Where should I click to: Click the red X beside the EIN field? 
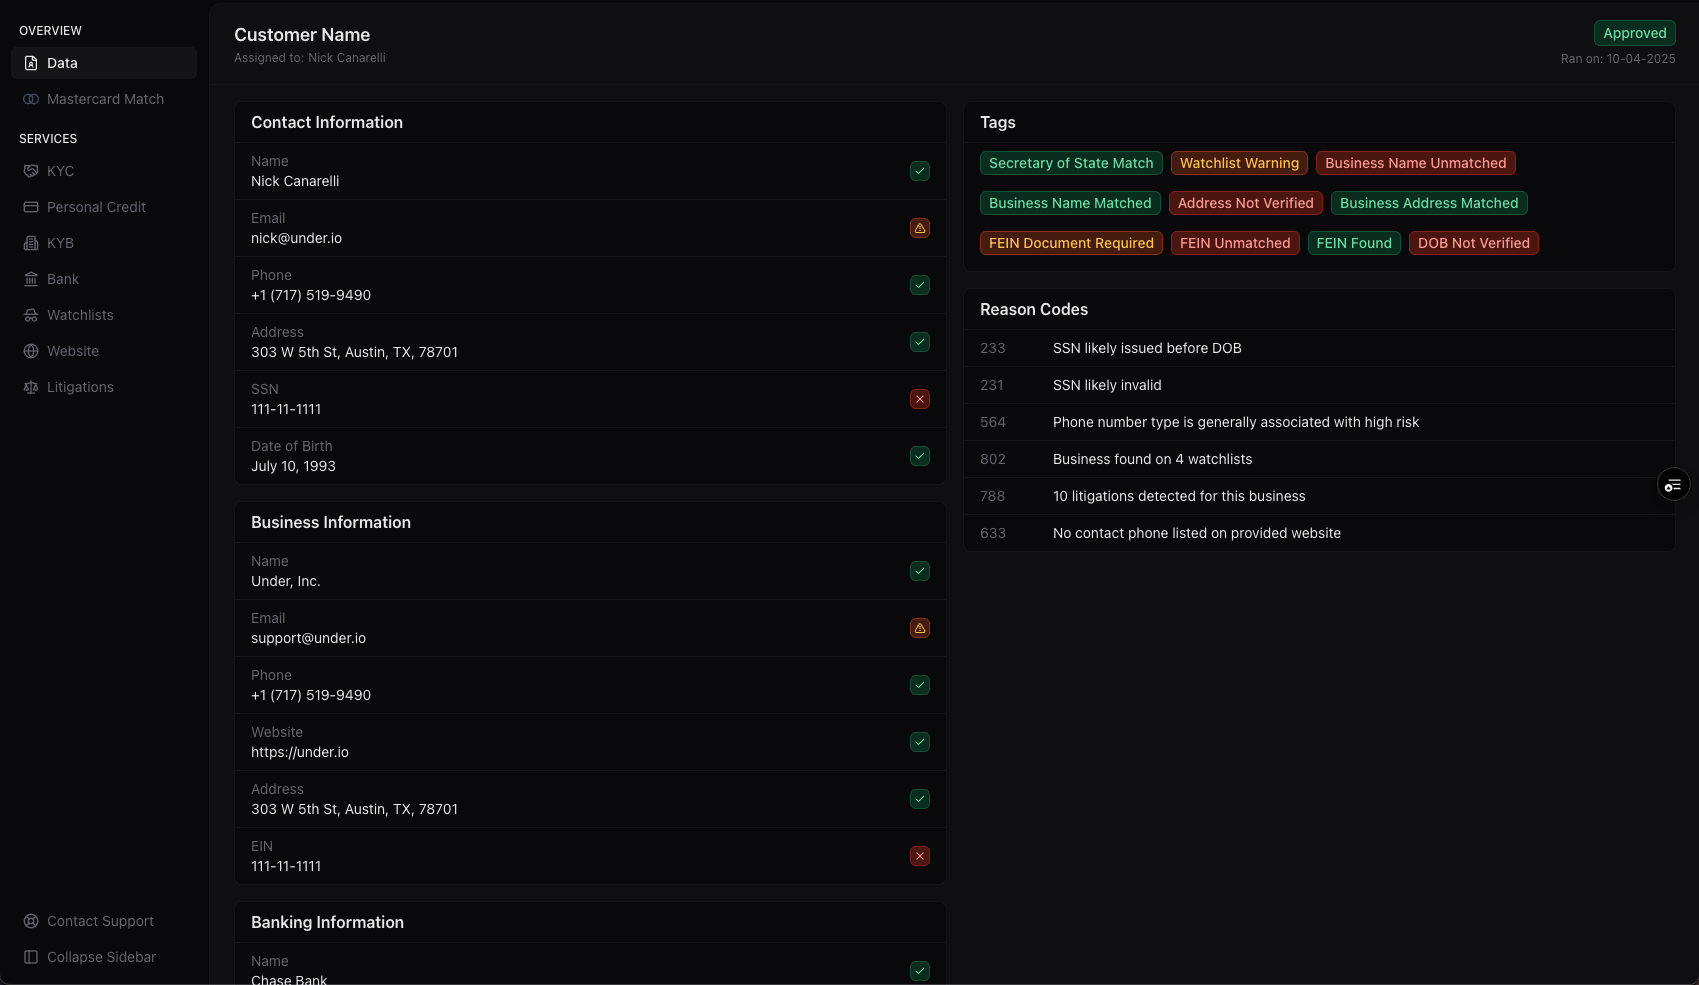[x=919, y=856]
